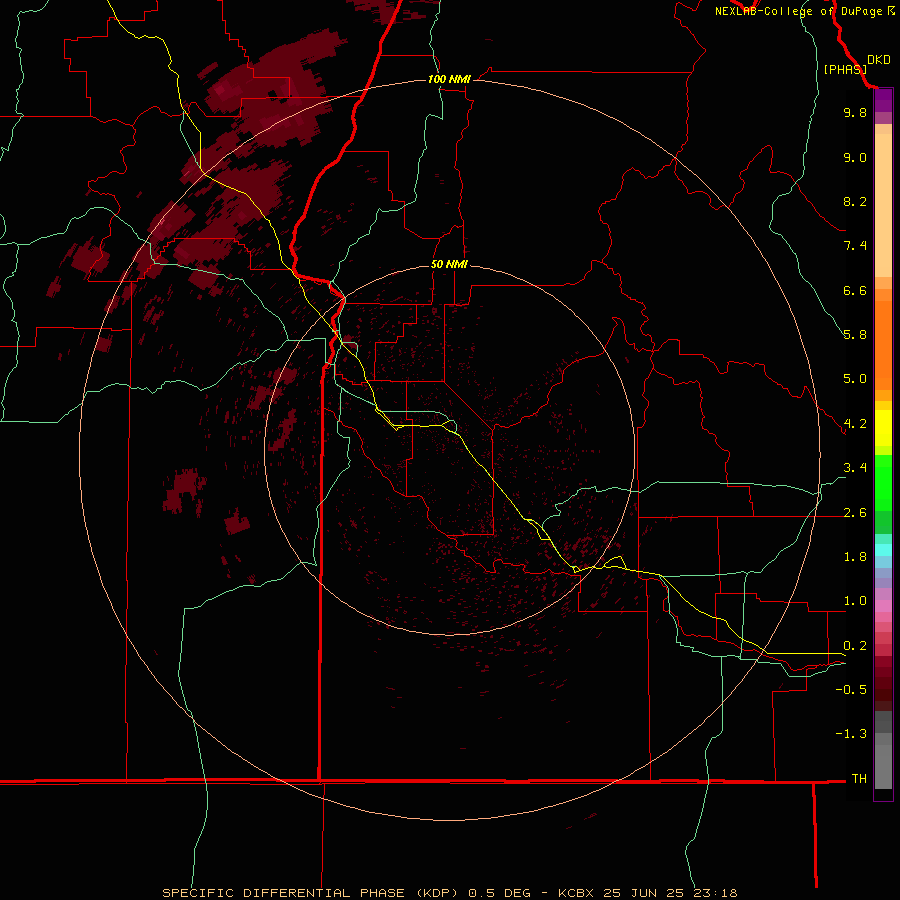Click the "[PHAS]" label beside the color bar
900x900 pixels.
click(845, 70)
